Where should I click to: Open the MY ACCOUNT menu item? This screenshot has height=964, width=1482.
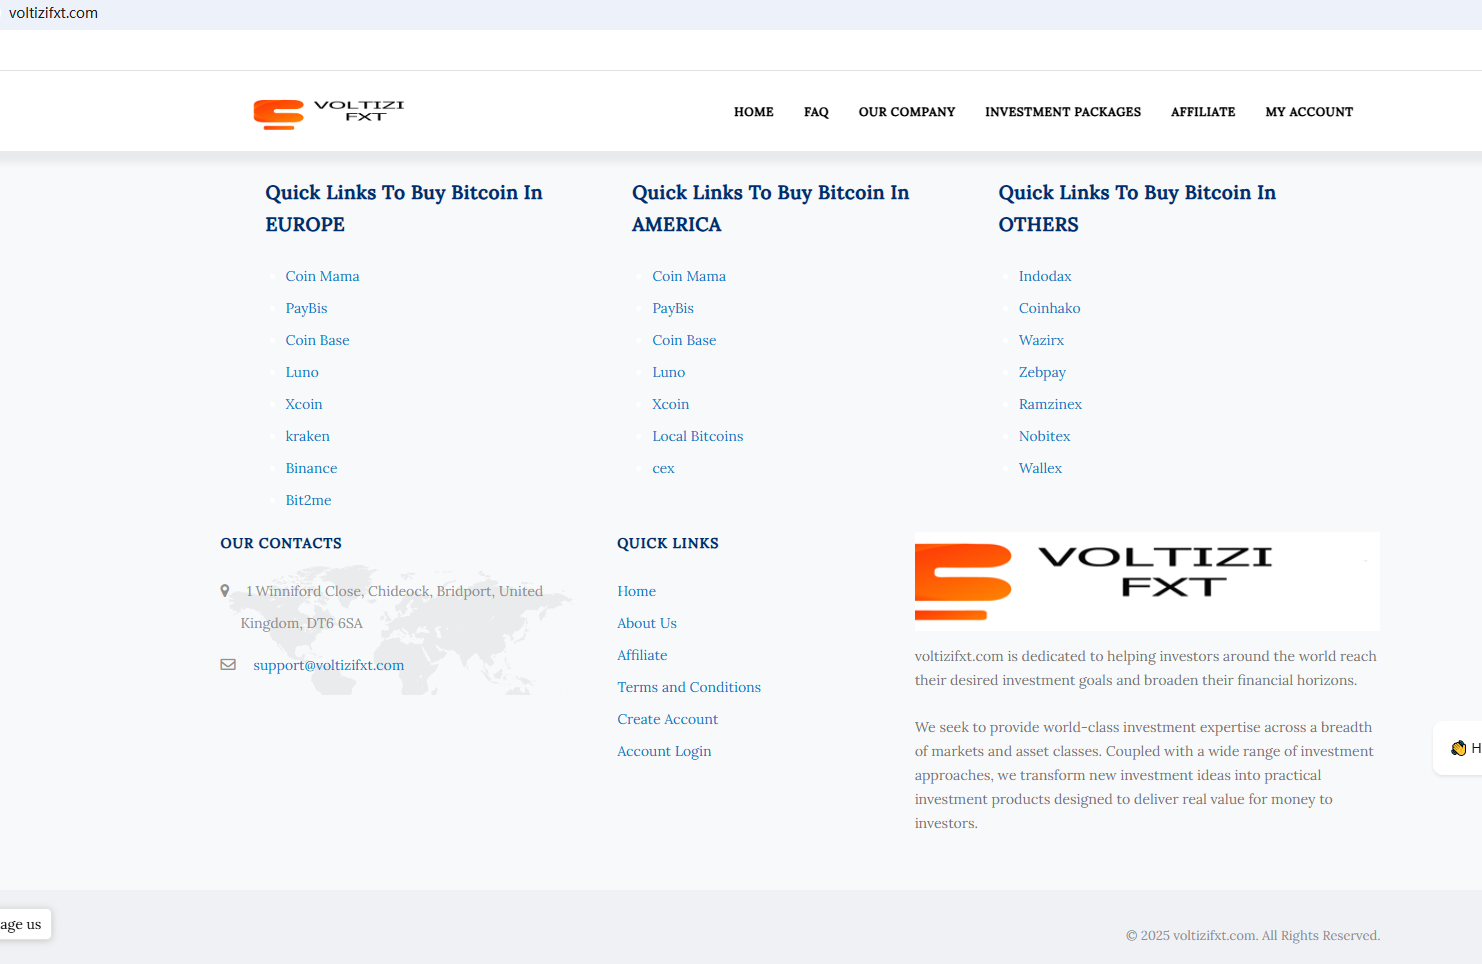coord(1309,112)
